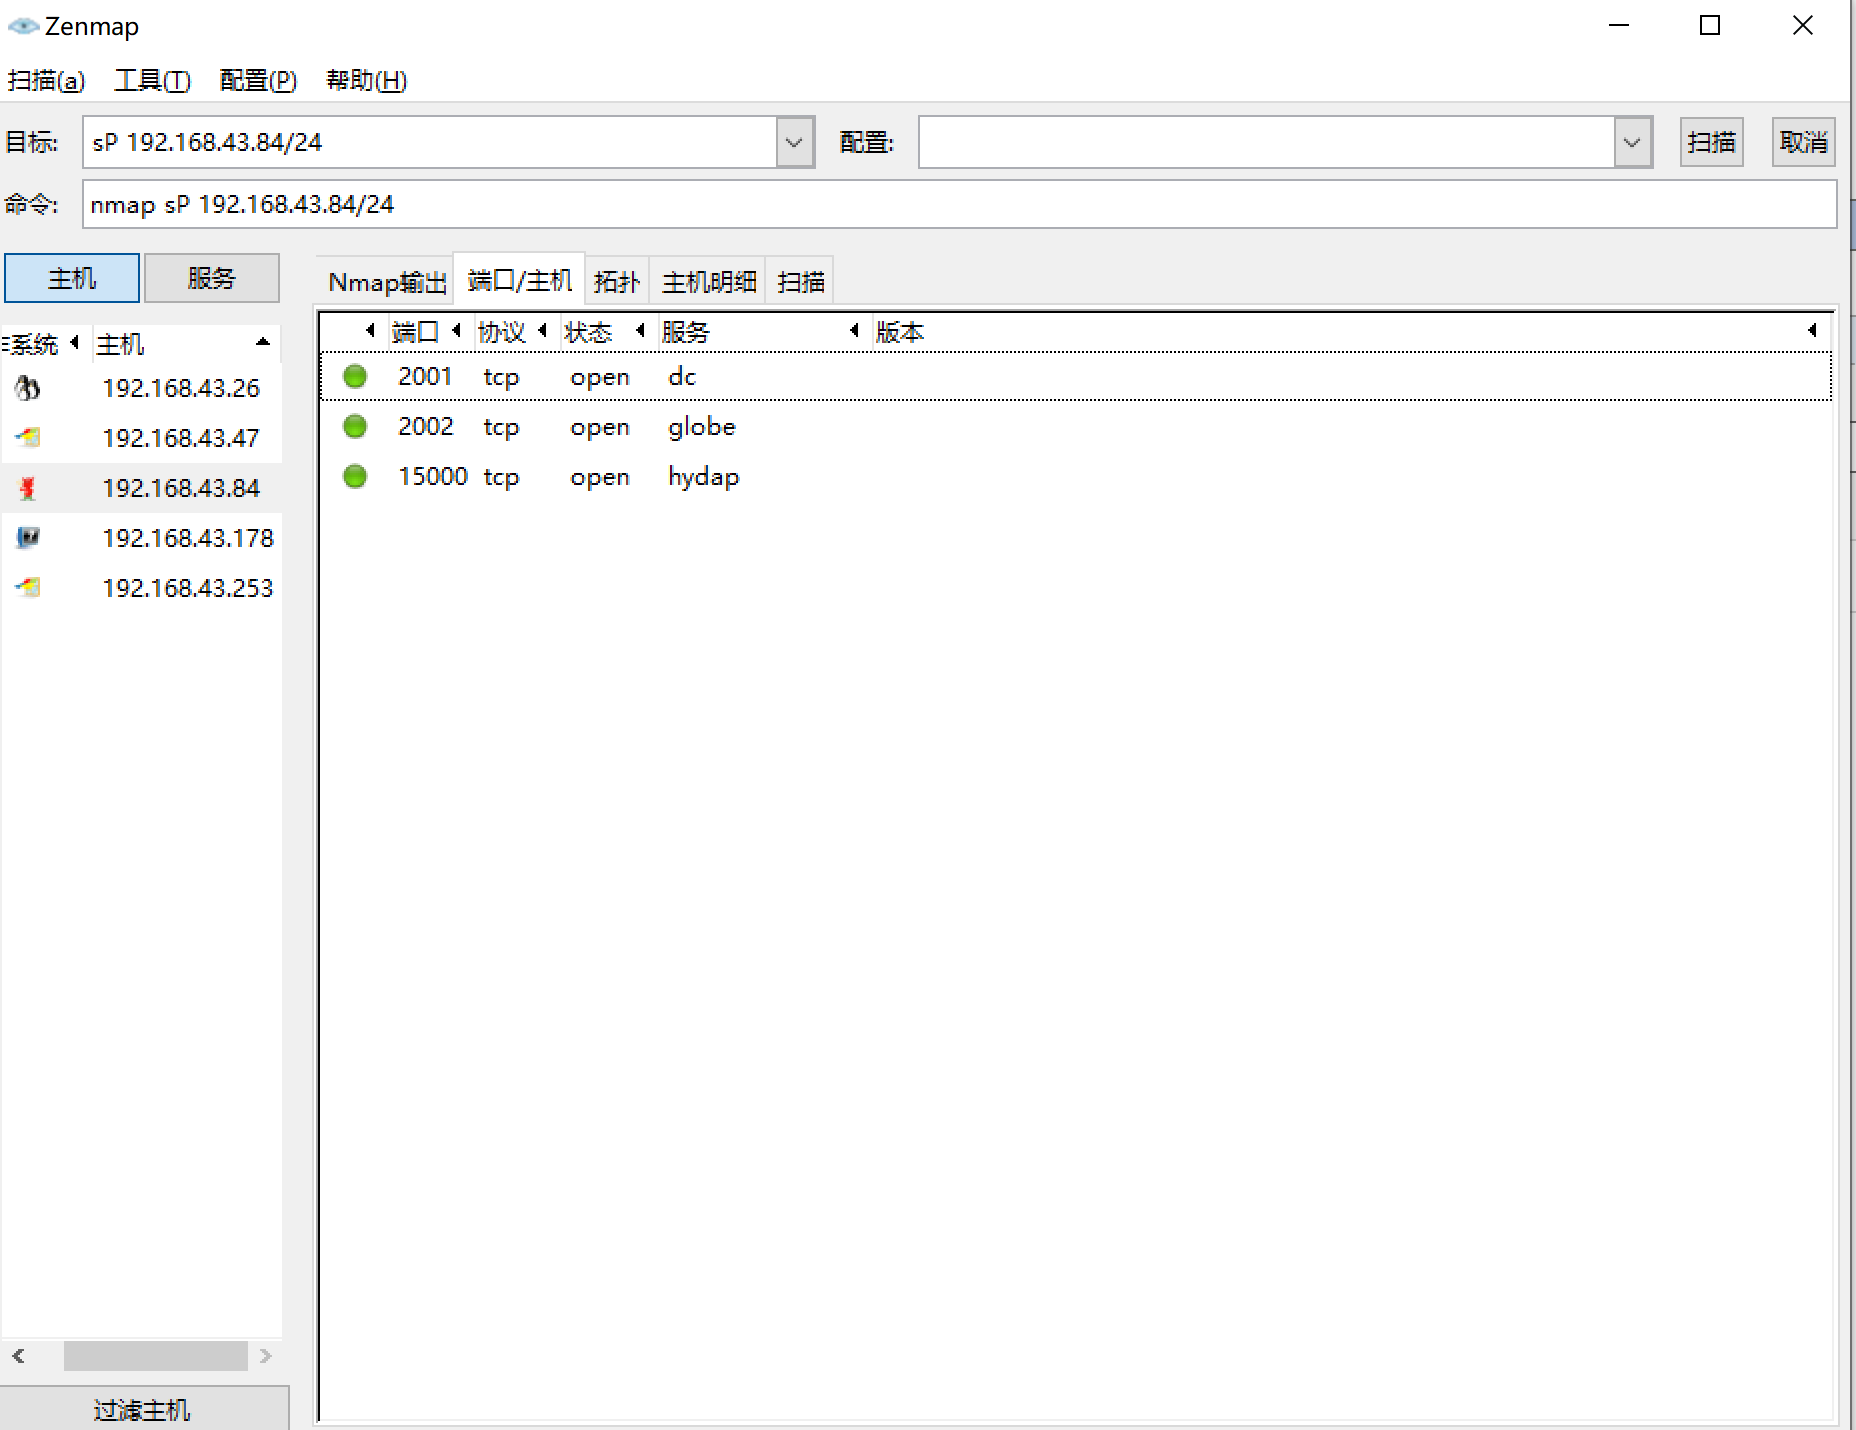This screenshot has width=1856, height=1430.
Task: Click into the 命令 command input field
Action: pyautogui.click(x=959, y=204)
